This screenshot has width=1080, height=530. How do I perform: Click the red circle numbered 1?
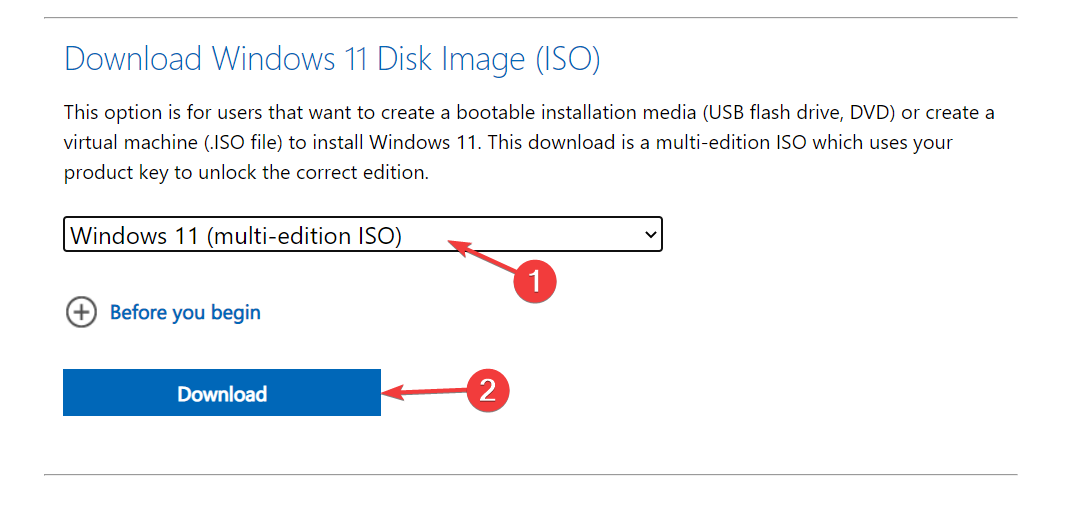(533, 281)
